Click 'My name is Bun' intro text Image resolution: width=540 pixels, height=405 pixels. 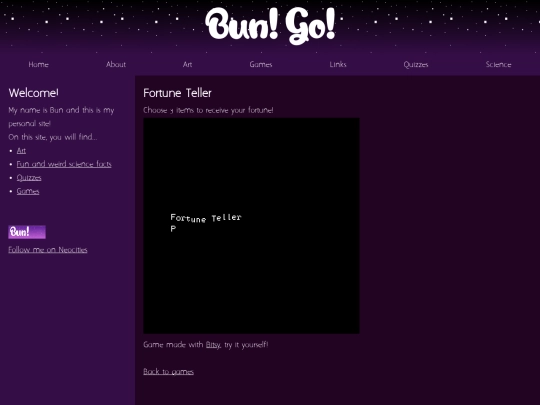point(61,117)
